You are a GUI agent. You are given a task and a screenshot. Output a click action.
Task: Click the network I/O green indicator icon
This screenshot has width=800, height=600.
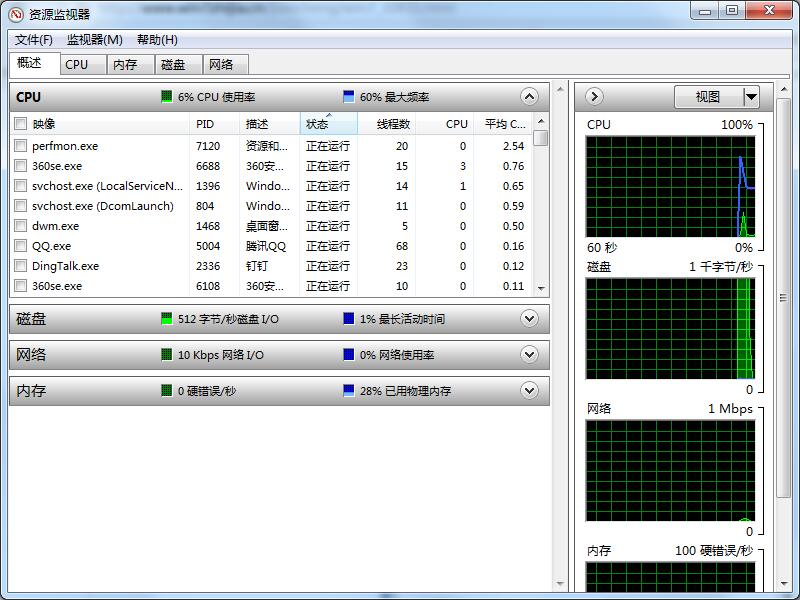tap(166, 355)
